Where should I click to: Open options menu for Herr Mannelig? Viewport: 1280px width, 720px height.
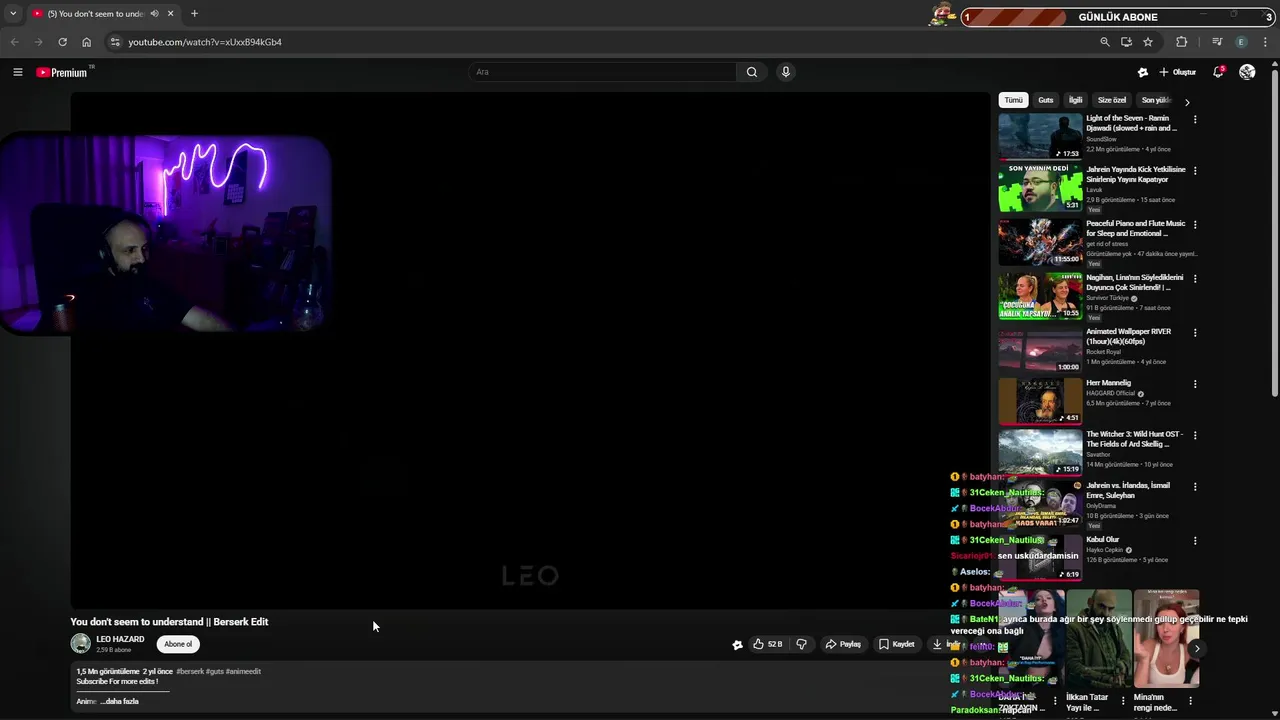point(1195,384)
